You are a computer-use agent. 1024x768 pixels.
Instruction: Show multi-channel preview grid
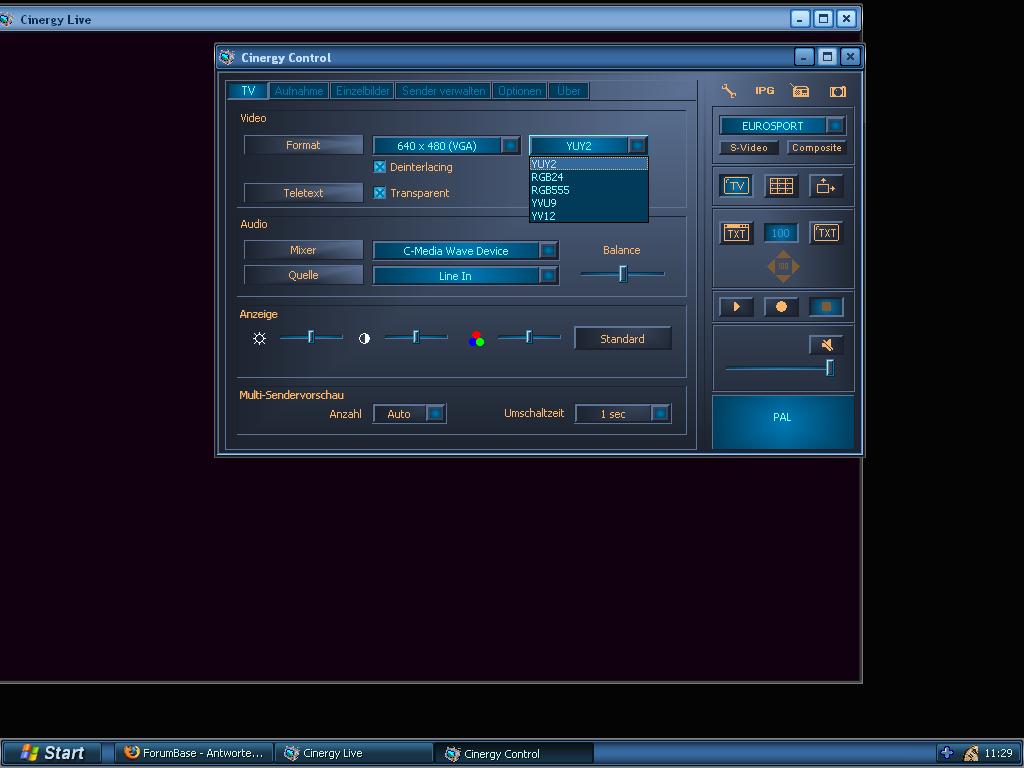[781, 186]
